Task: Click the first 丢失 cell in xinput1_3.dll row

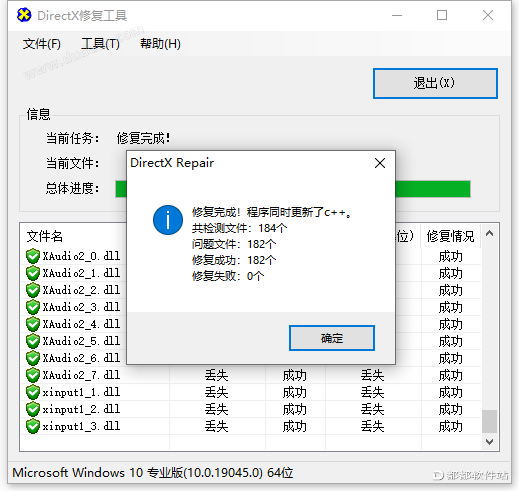Action: coord(216,427)
